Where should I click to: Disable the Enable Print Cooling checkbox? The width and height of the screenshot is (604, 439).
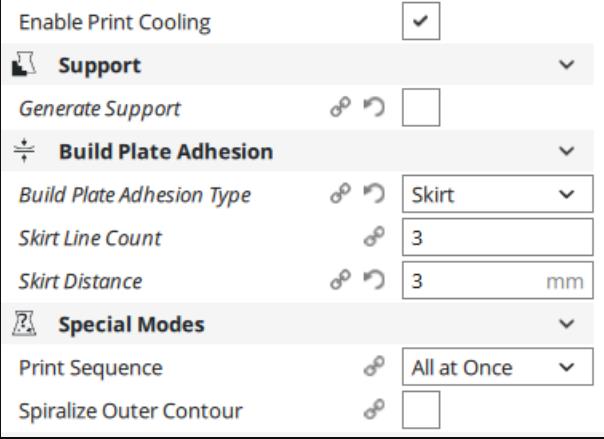click(421, 21)
